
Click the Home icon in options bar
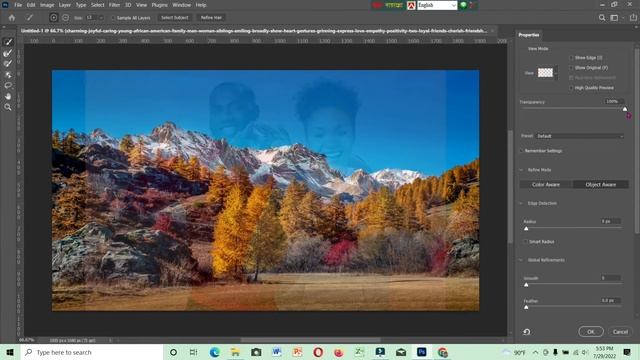point(12,18)
